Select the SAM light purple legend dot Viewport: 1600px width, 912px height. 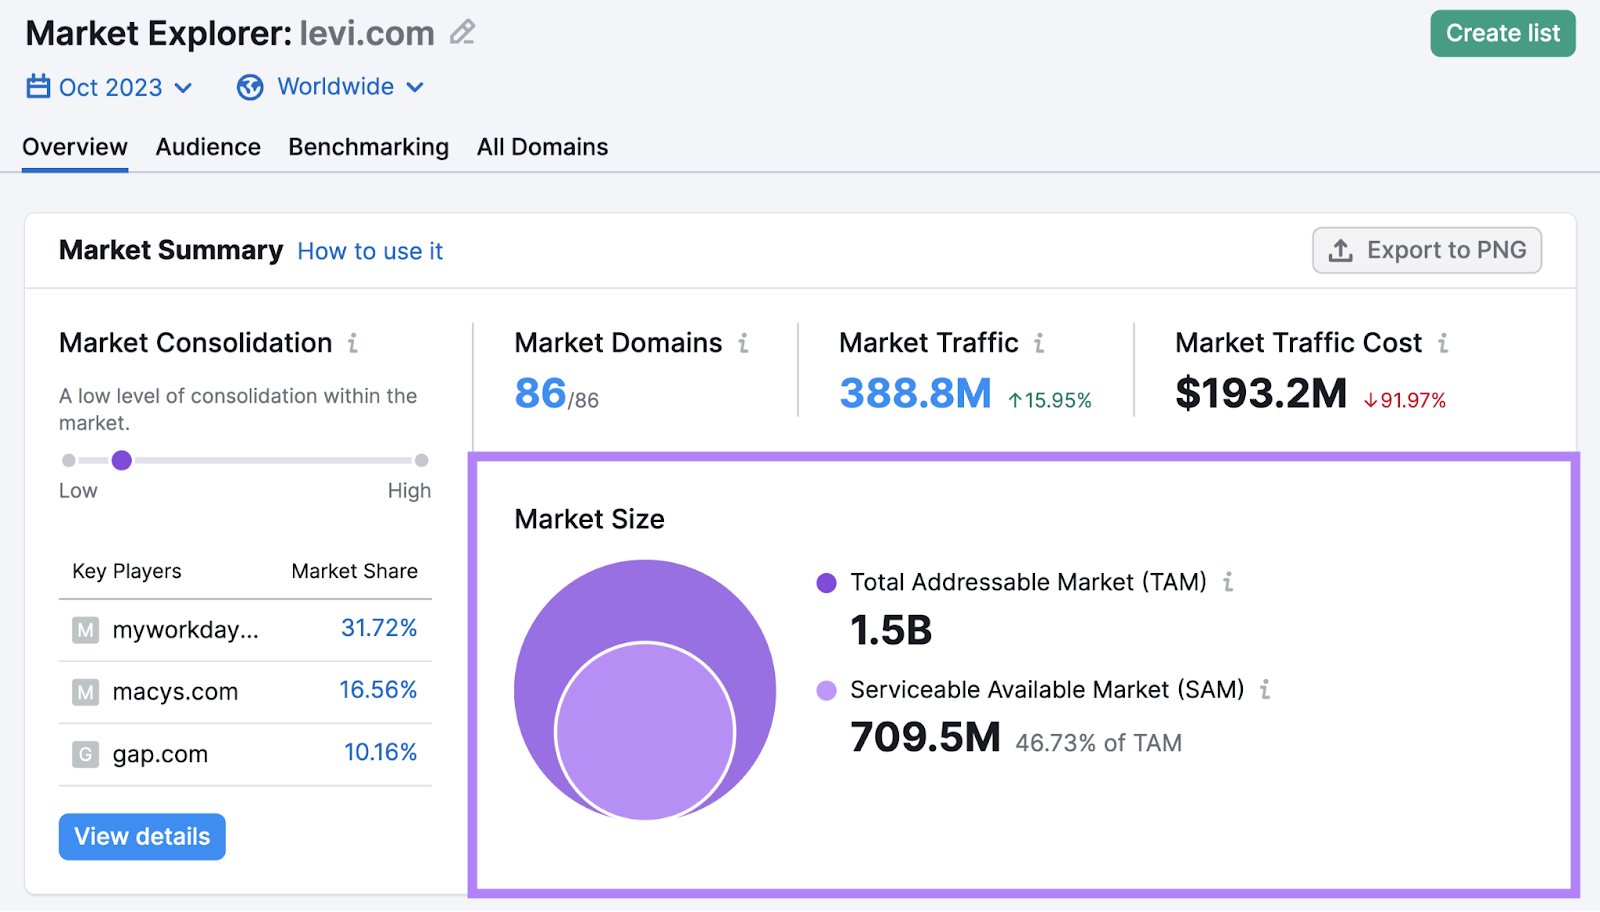point(826,690)
